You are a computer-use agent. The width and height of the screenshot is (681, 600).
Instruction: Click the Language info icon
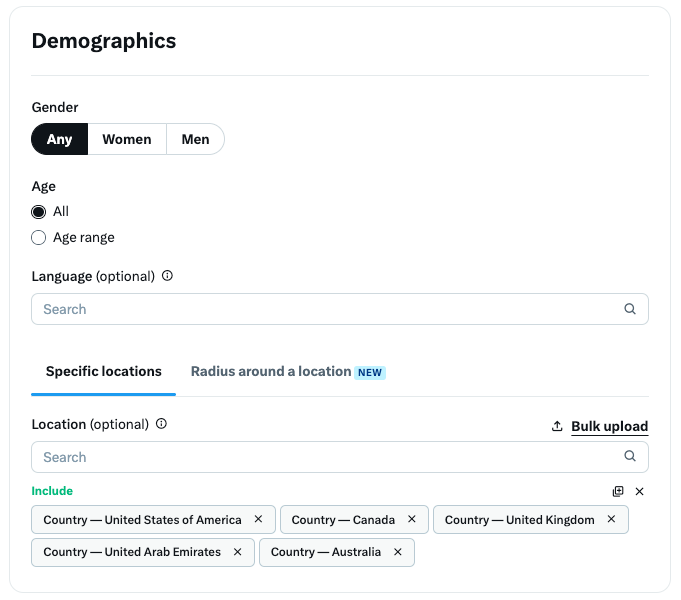coord(167,276)
